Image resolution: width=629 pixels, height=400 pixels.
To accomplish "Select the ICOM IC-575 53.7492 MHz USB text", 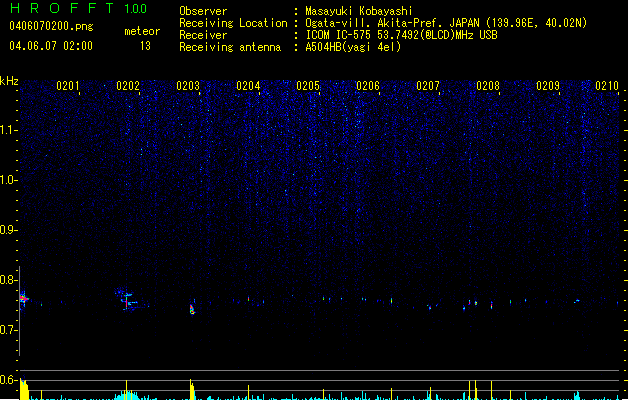I will click(402, 35).
